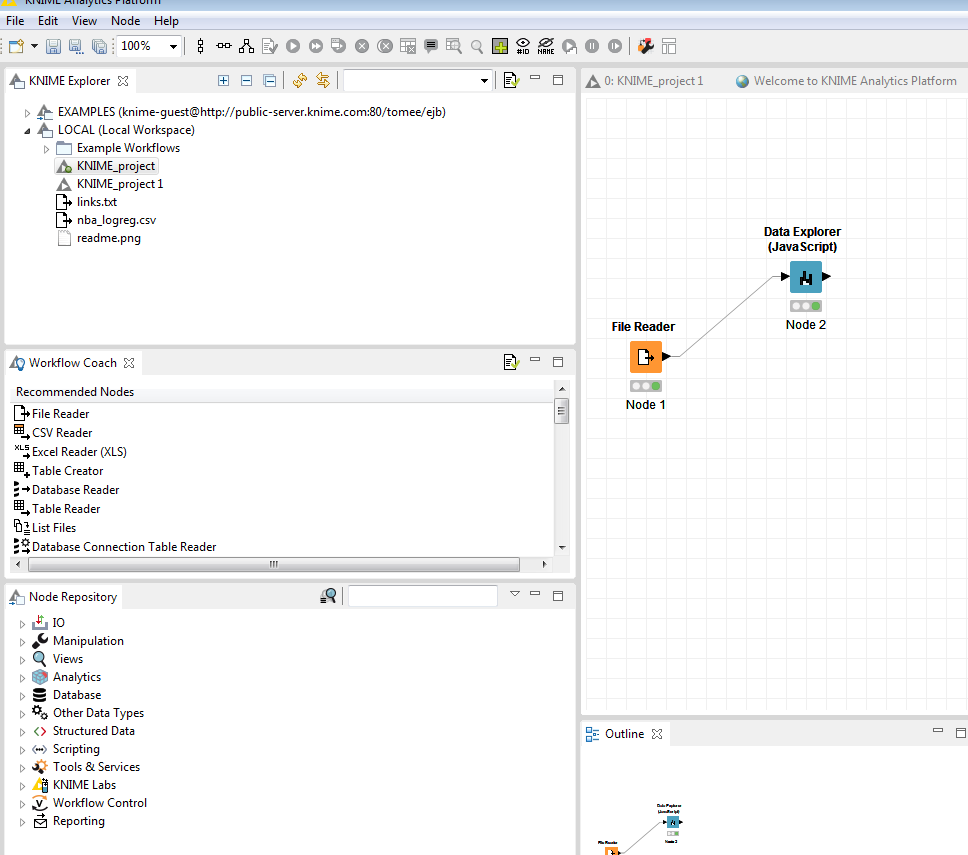
Task: Click the resume loop execution icon
Action: pyautogui.click(x=615, y=46)
